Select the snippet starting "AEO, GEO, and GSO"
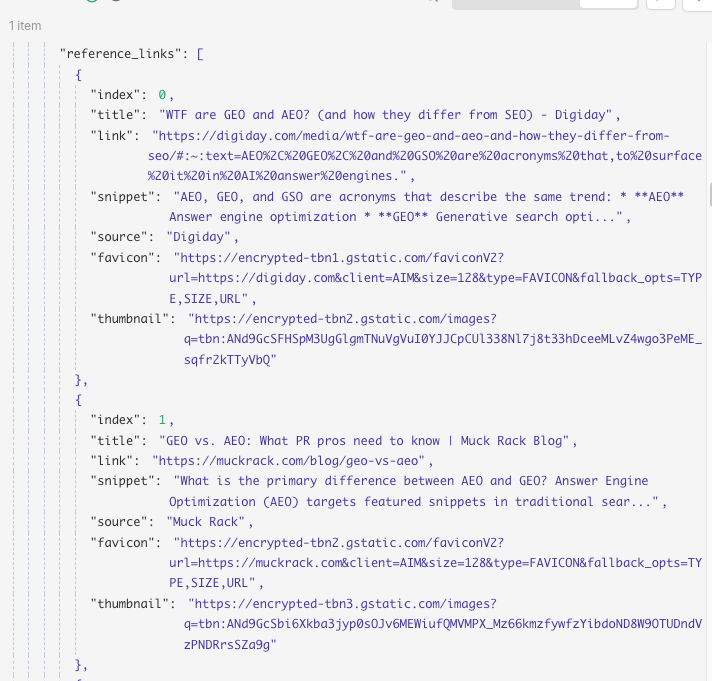The width and height of the screenshot is (712, 681). 426,207
